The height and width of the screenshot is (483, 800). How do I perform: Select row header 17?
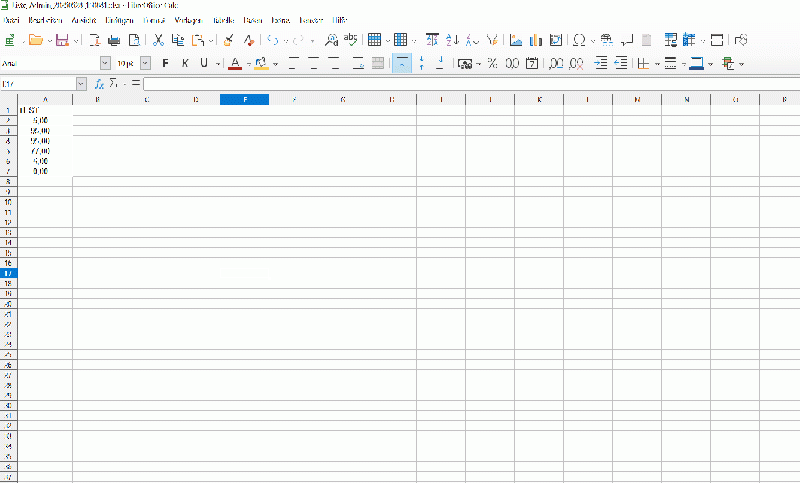coord(8,273)
